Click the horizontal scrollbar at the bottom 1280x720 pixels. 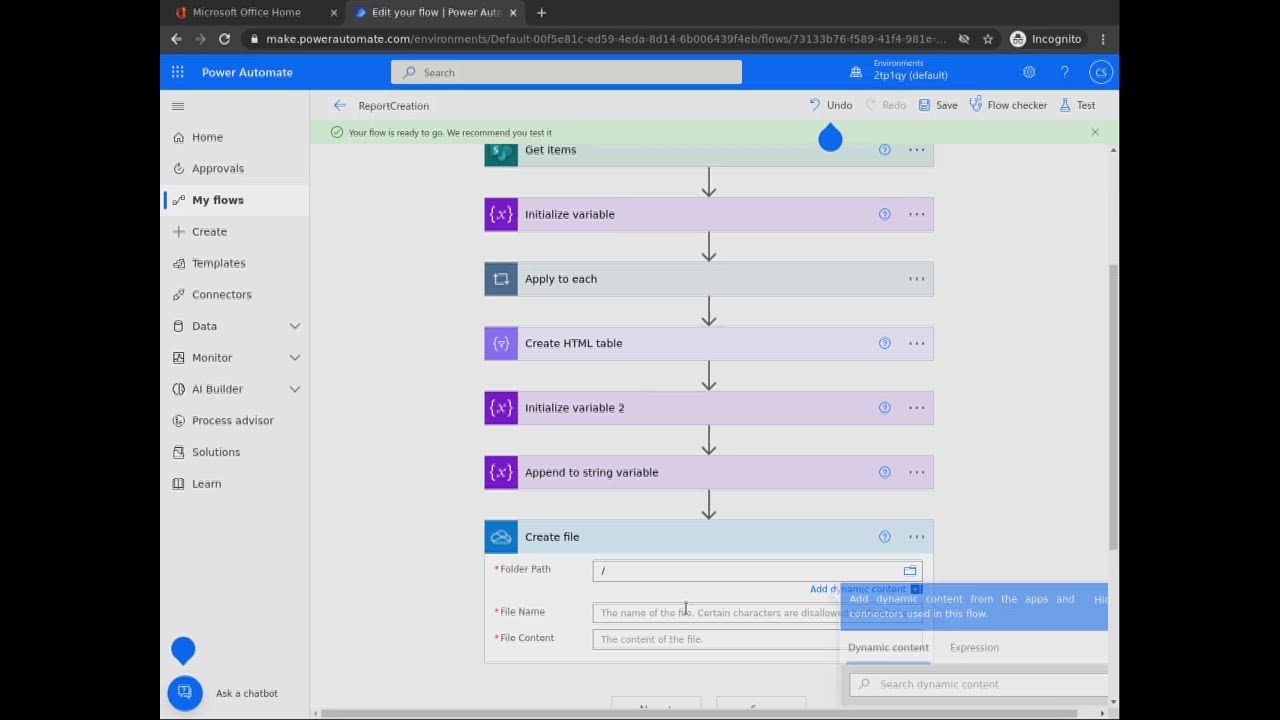pos(700,713)
